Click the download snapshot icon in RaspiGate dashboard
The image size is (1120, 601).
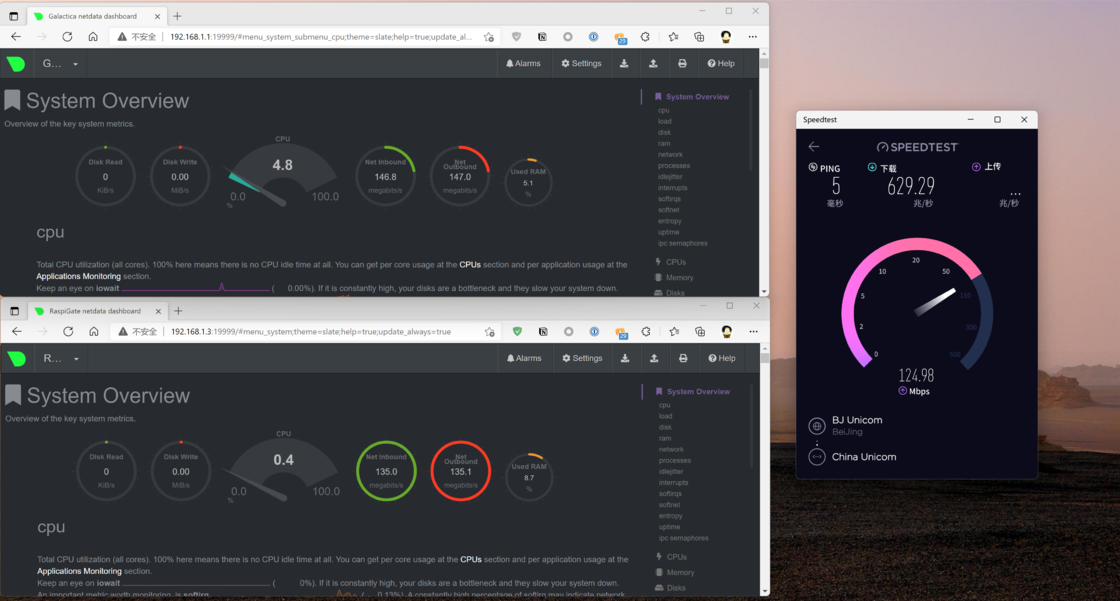625,359
